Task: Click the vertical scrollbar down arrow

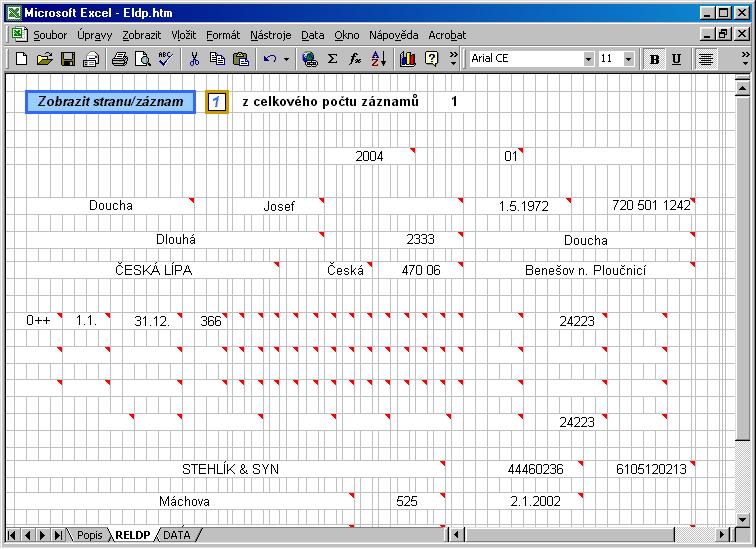Action: pyautogui.click(x=742, y=519)
